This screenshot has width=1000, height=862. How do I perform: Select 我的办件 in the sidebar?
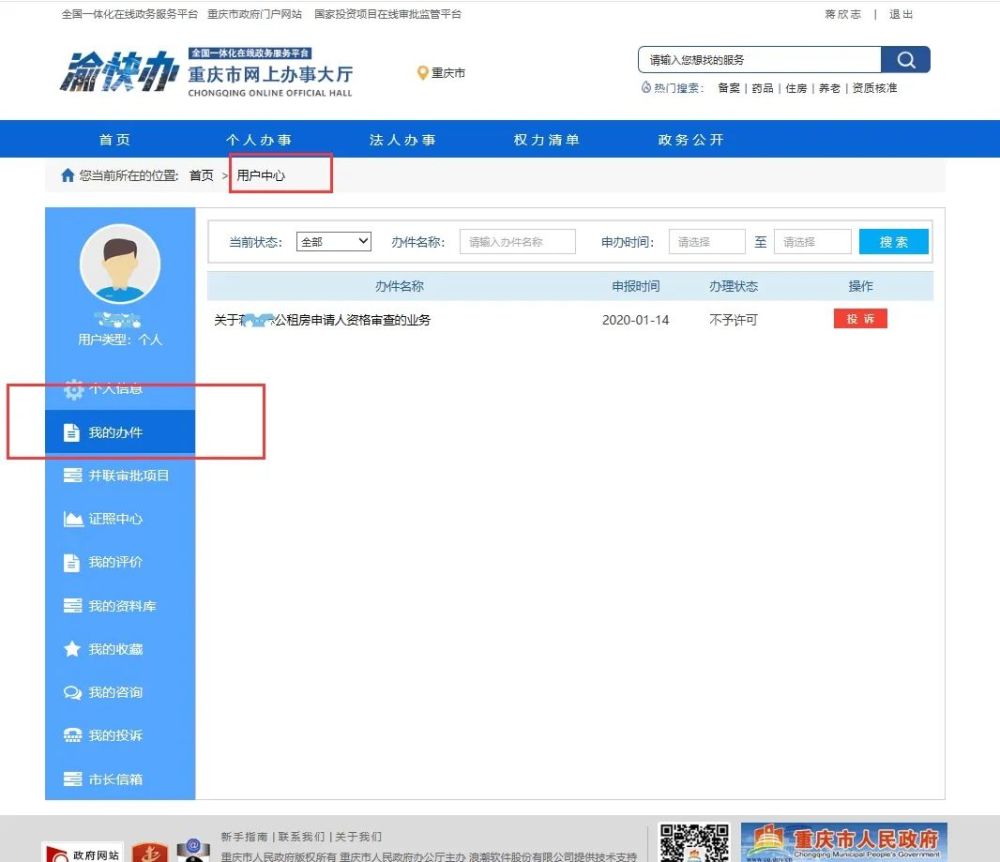(113, 432)
